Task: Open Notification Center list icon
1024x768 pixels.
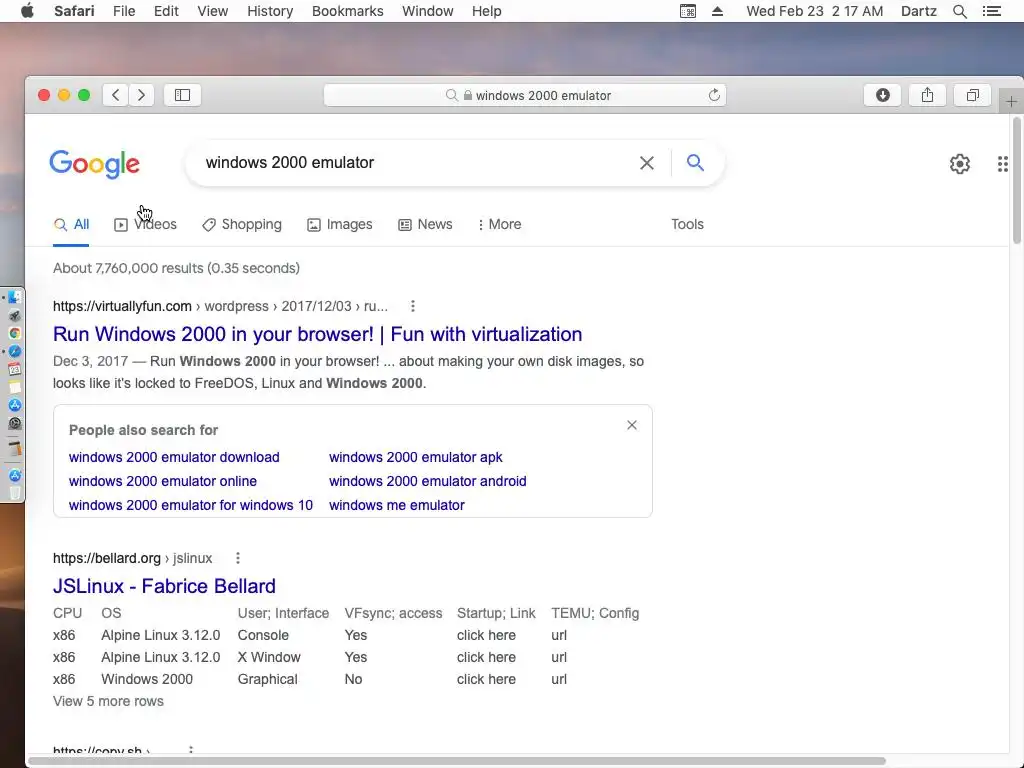Action: pos(991,11)
